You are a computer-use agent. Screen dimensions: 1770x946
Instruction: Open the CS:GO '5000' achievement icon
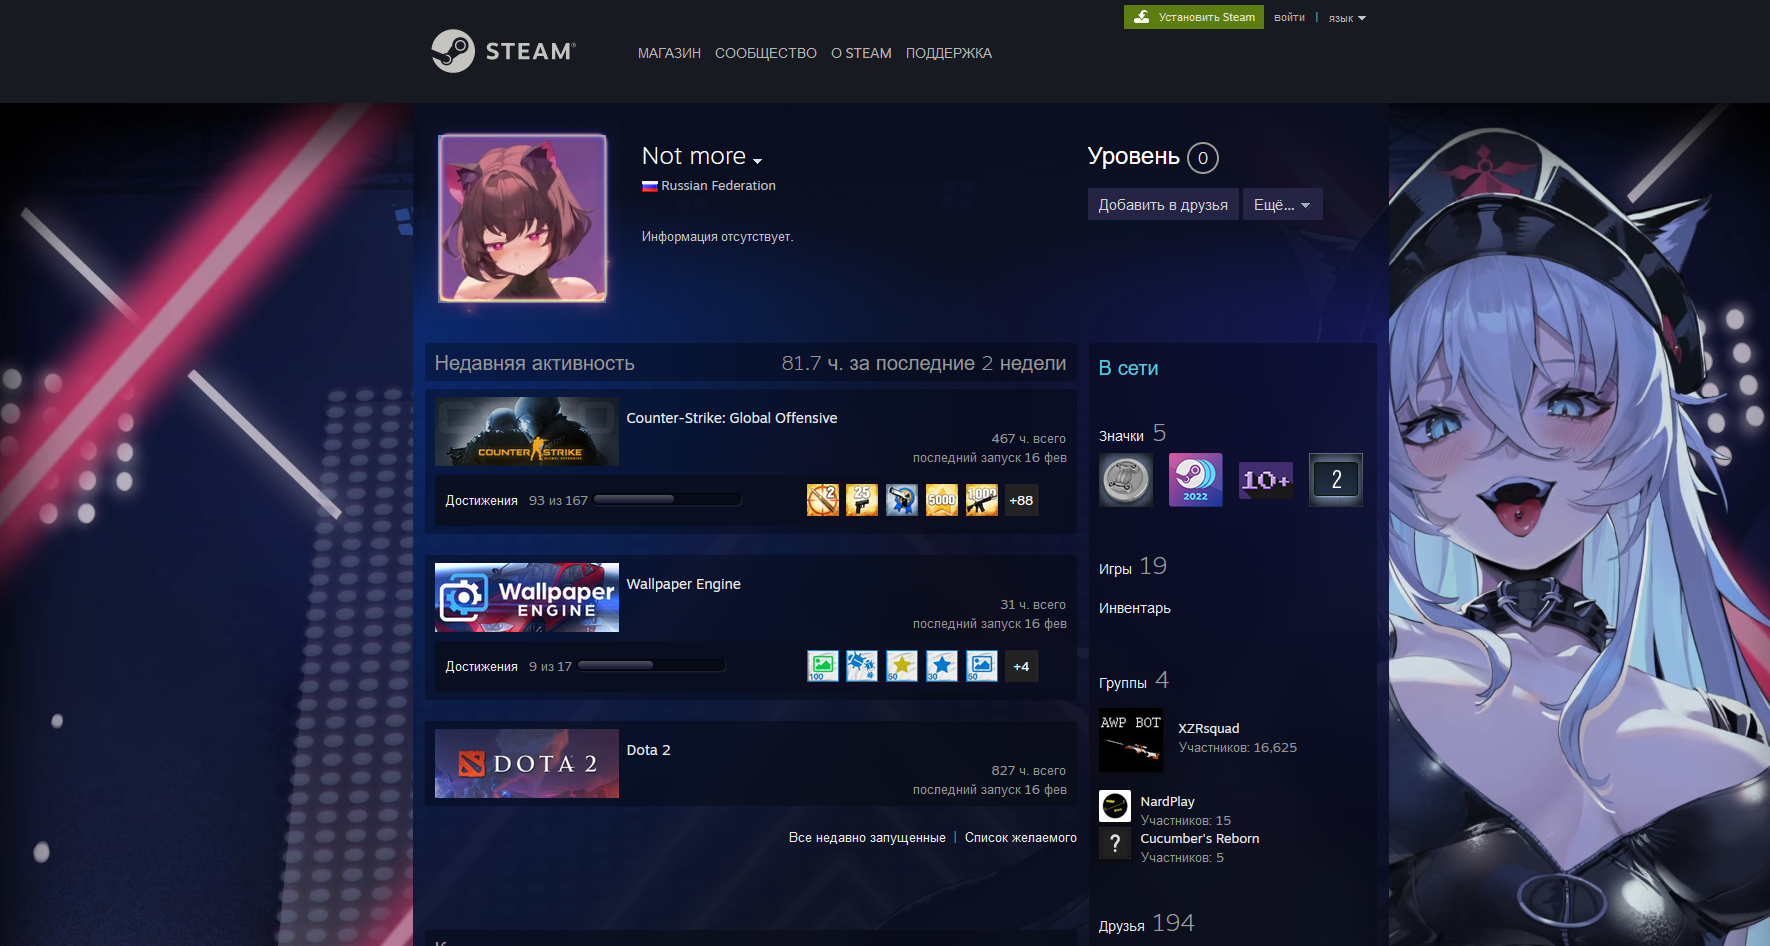[942, 500]
